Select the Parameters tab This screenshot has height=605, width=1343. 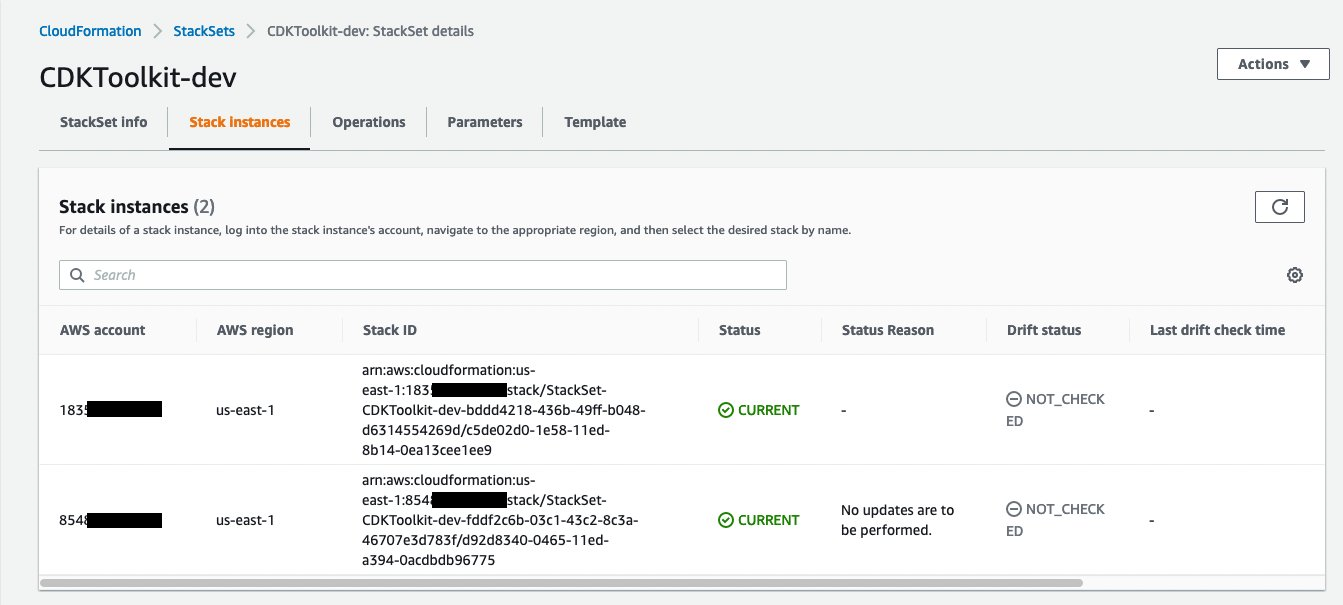(x=484, y=121)
